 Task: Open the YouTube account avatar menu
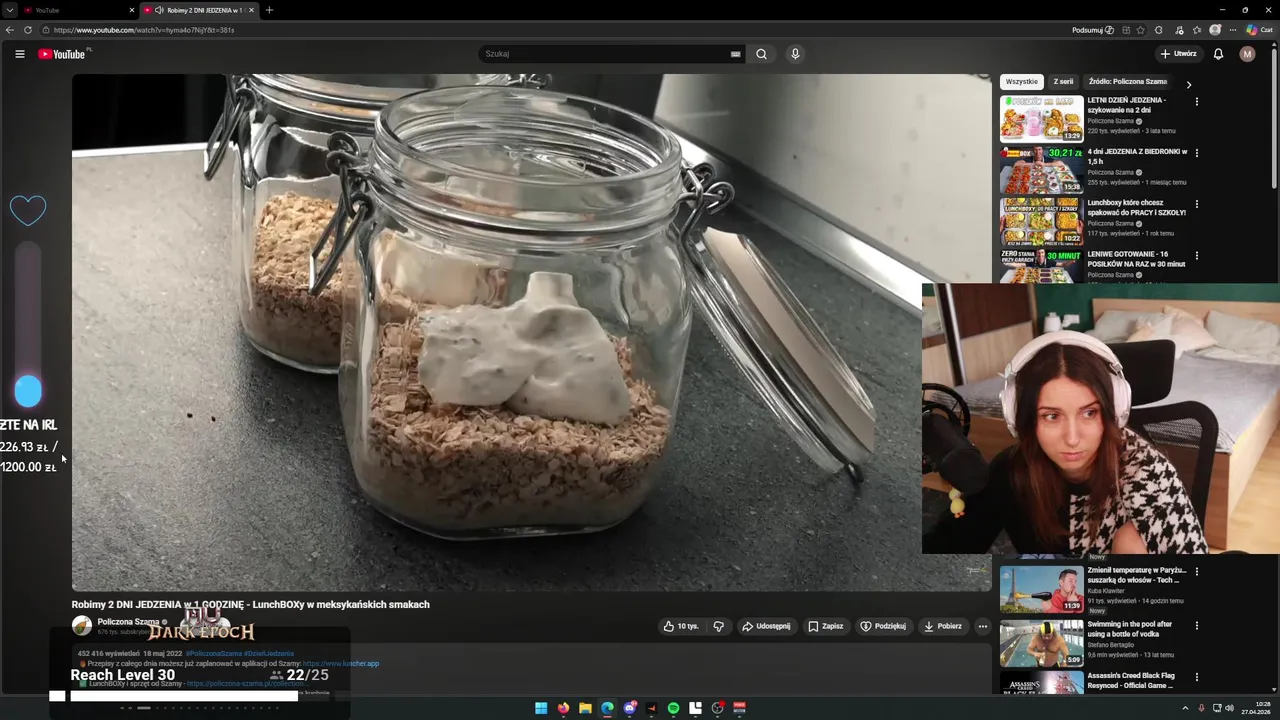tap(1247, 54)
